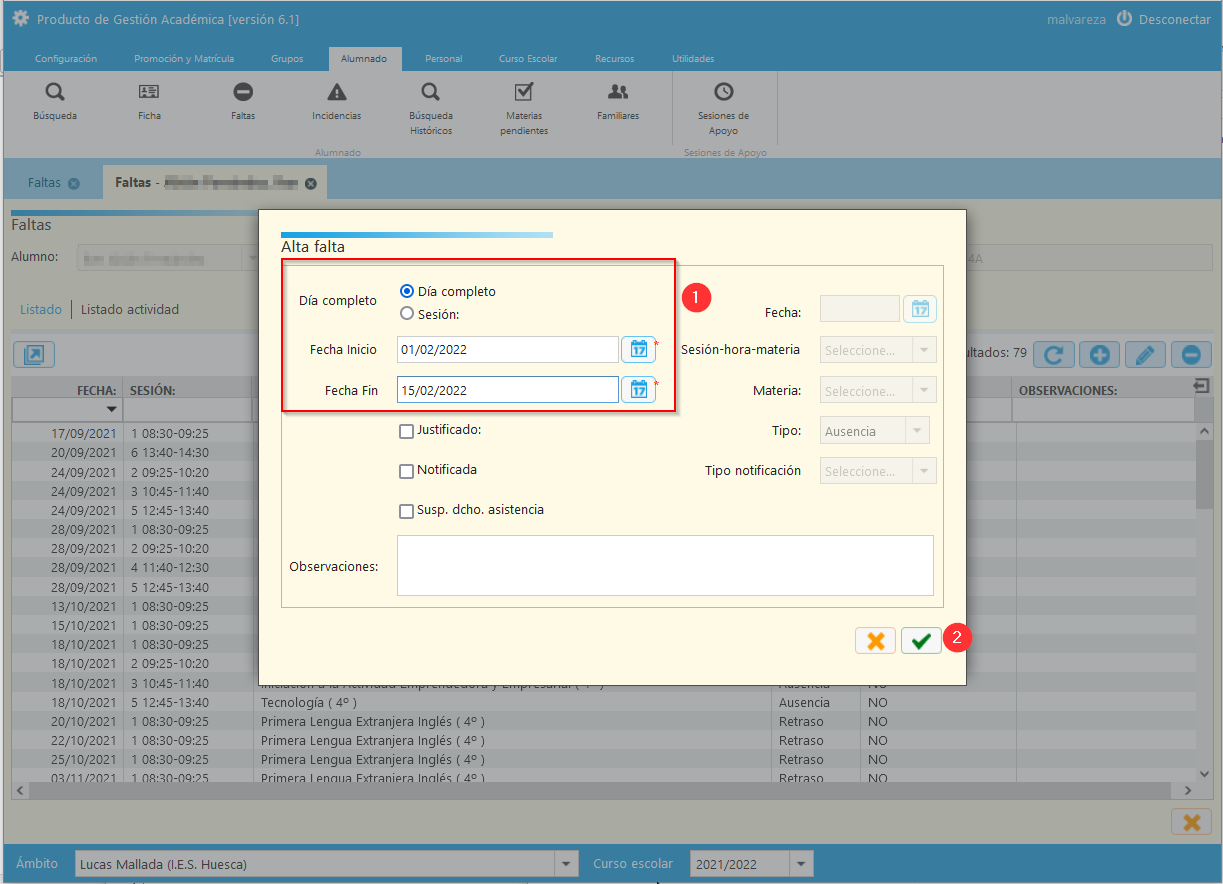Expand the Ámbito Lucas Mallada dropdown
Image resolution: width=1223 pixels, height=884 pixels.
tap(567, 864)
